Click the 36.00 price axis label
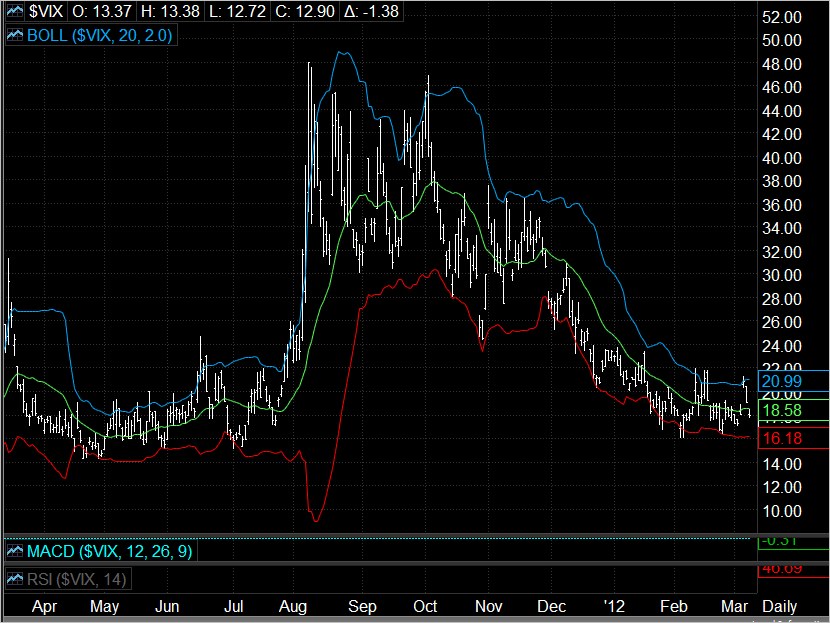The image size is (830, 623). pos(781,205)
